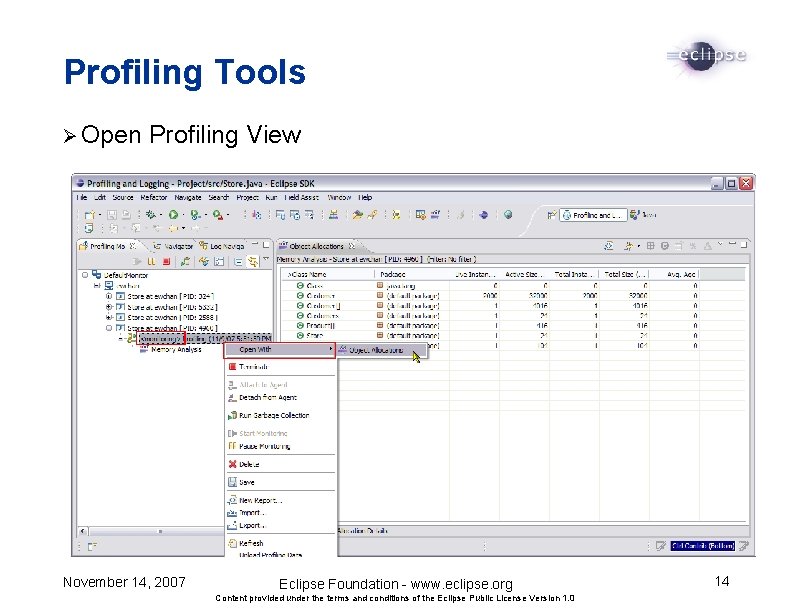Click the fast view icon in bottom-left status bar

click(x=93, y=546)
